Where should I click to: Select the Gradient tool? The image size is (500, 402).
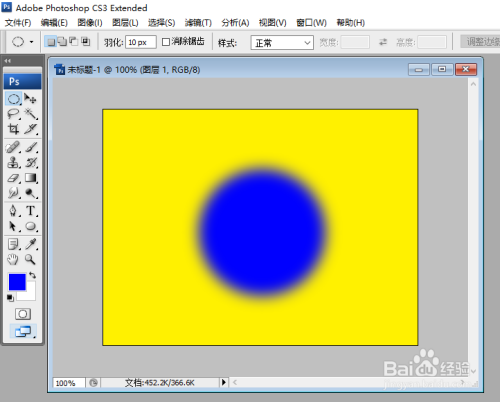tap(31, 178)
